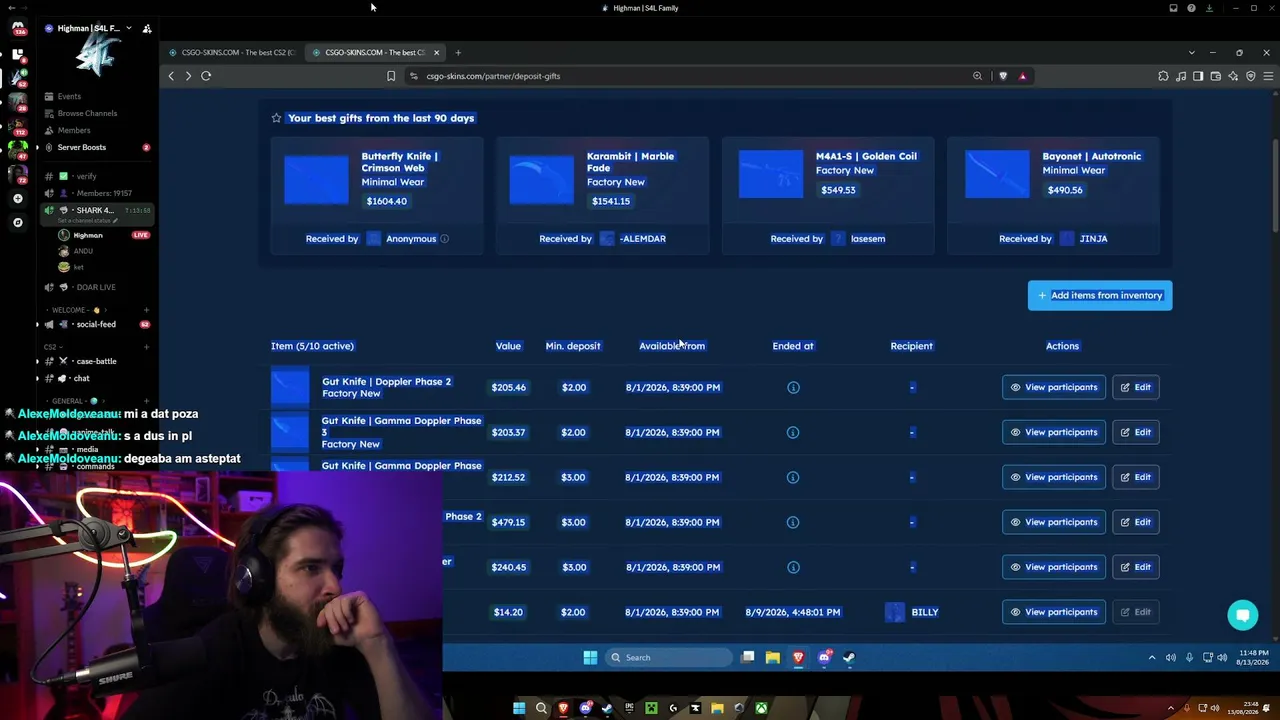
Task: Open the Windows Start menu
Action: 590,657
